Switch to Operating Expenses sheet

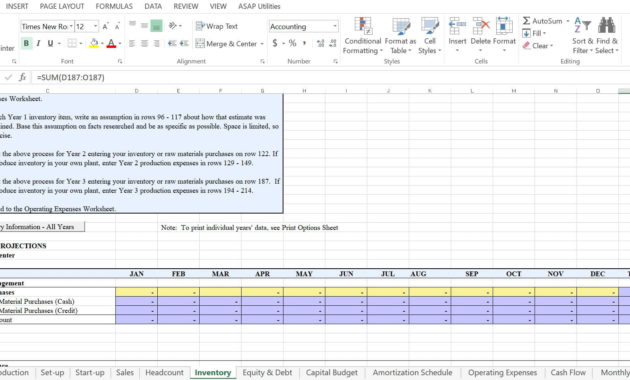(502, 373)
